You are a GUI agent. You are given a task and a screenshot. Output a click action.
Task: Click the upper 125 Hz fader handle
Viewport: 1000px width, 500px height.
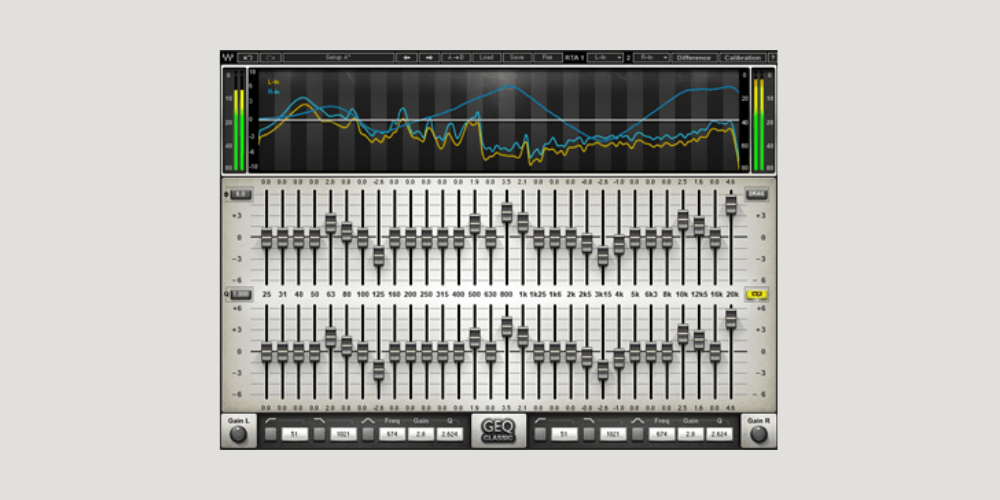(x=379, y=256)
